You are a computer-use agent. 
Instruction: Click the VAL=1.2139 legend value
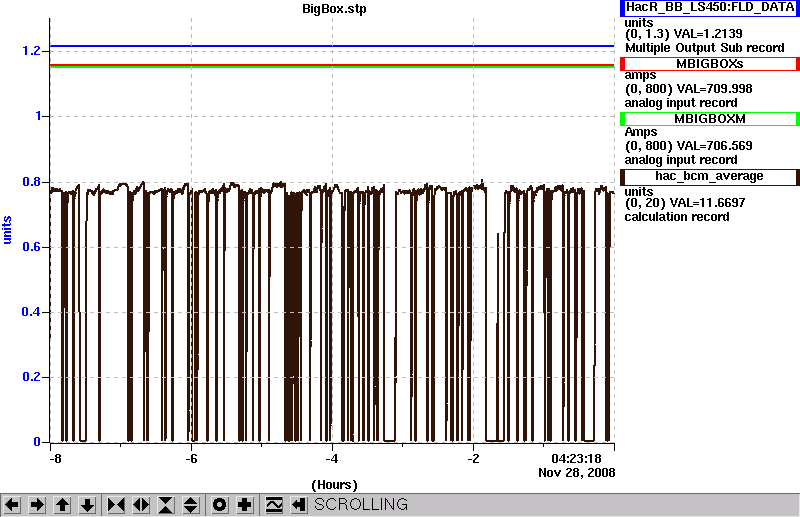point(708,34)
